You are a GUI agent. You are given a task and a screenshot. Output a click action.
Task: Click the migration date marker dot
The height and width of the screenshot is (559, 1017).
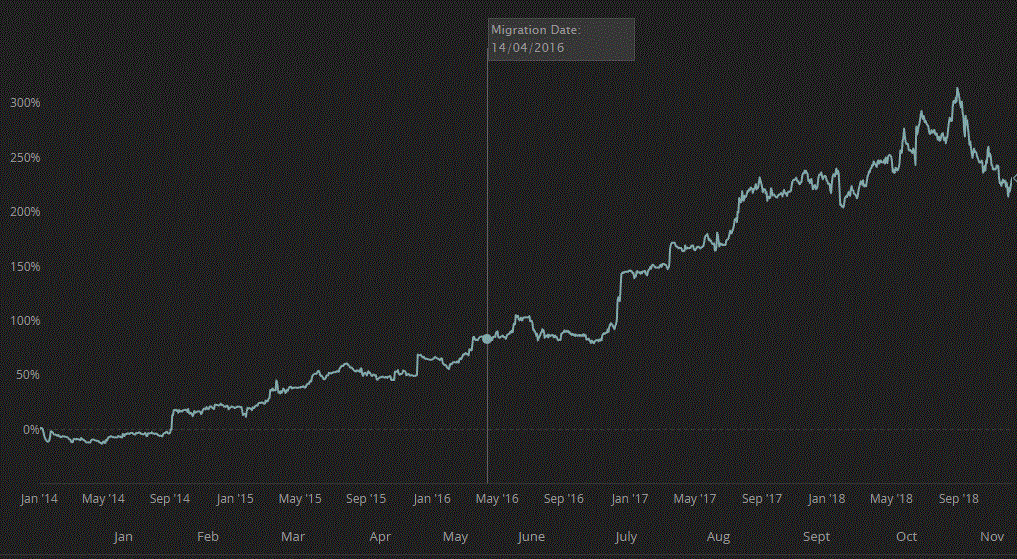(x=487, y=339)
